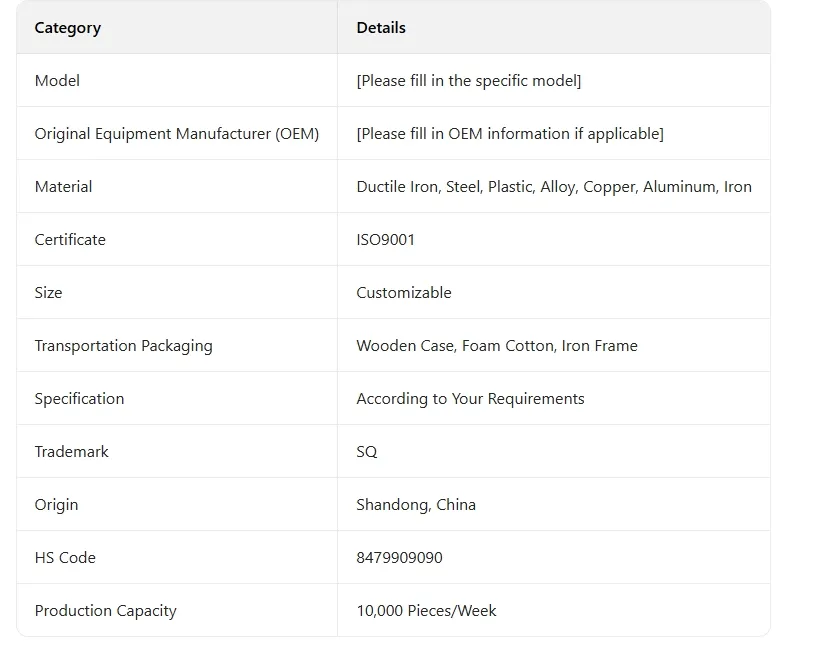Click the Production Capacity label
This screenshot has width=829, height=649.
105,611
